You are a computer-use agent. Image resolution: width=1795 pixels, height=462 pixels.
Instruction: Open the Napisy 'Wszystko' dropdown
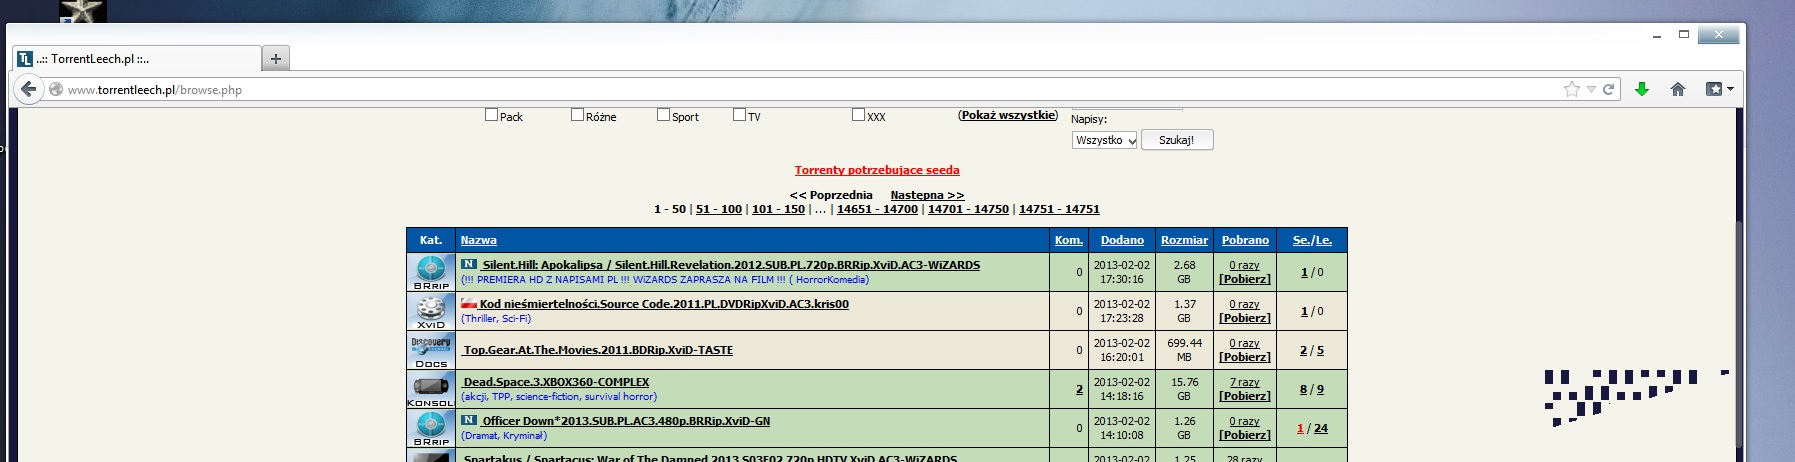pyautogui.click(x=1104, y=140)
